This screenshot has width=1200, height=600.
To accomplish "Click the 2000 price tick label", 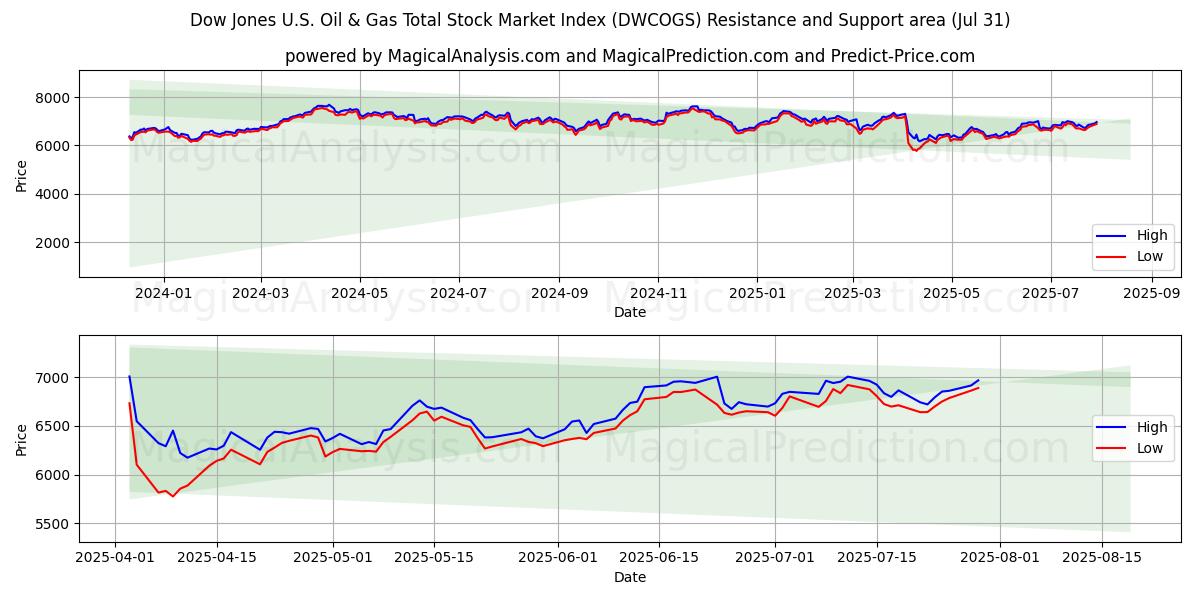I will (x=55, y=243).
